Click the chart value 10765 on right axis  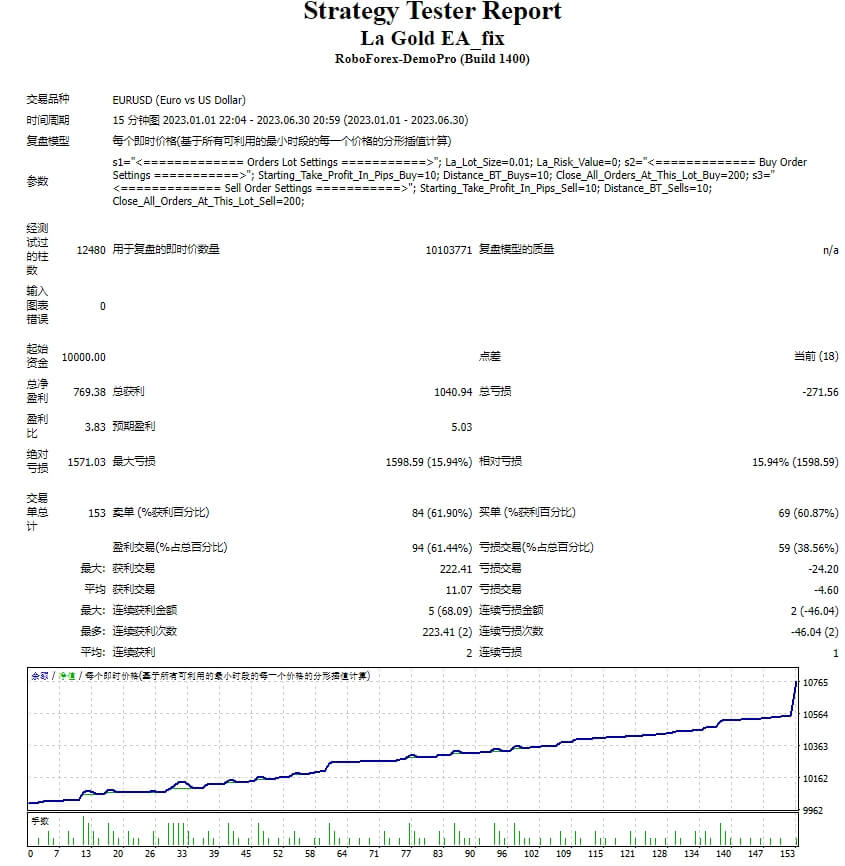click(x=816, y=683)
